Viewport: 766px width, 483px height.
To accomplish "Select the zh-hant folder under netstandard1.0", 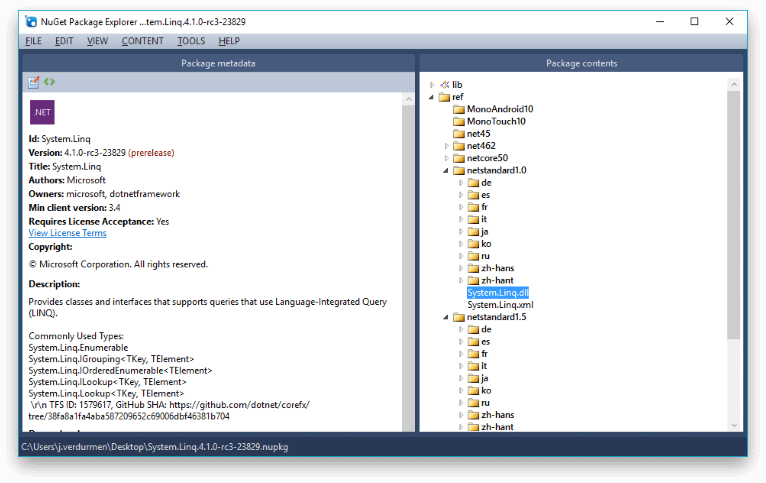I will click(497, 280).
